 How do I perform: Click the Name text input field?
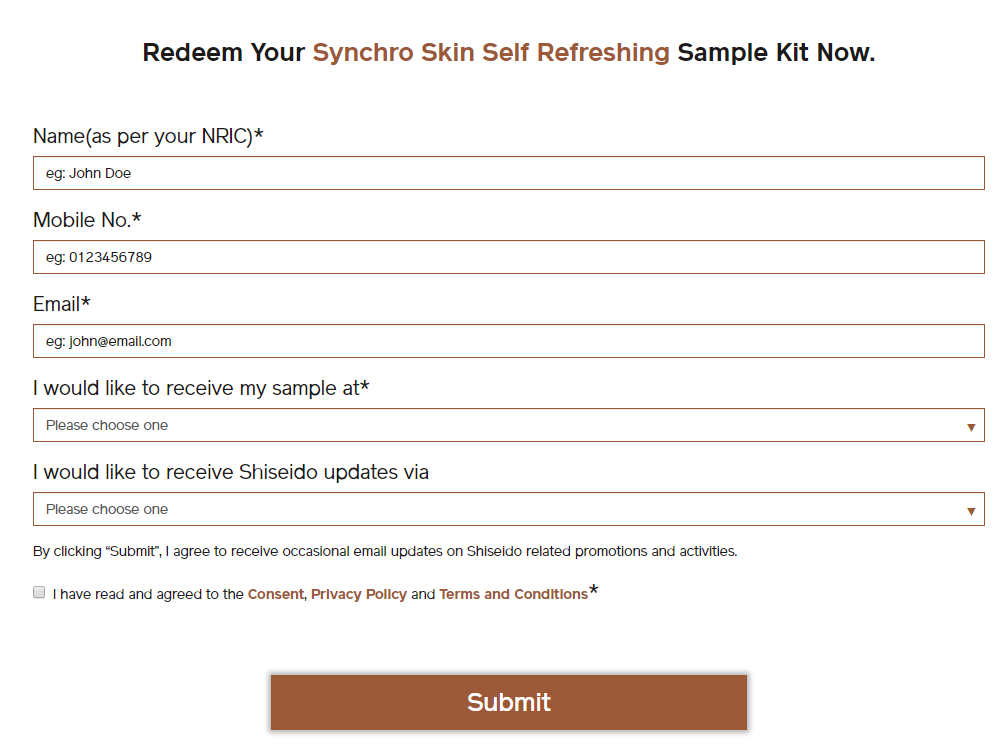[x=508, y=173]
